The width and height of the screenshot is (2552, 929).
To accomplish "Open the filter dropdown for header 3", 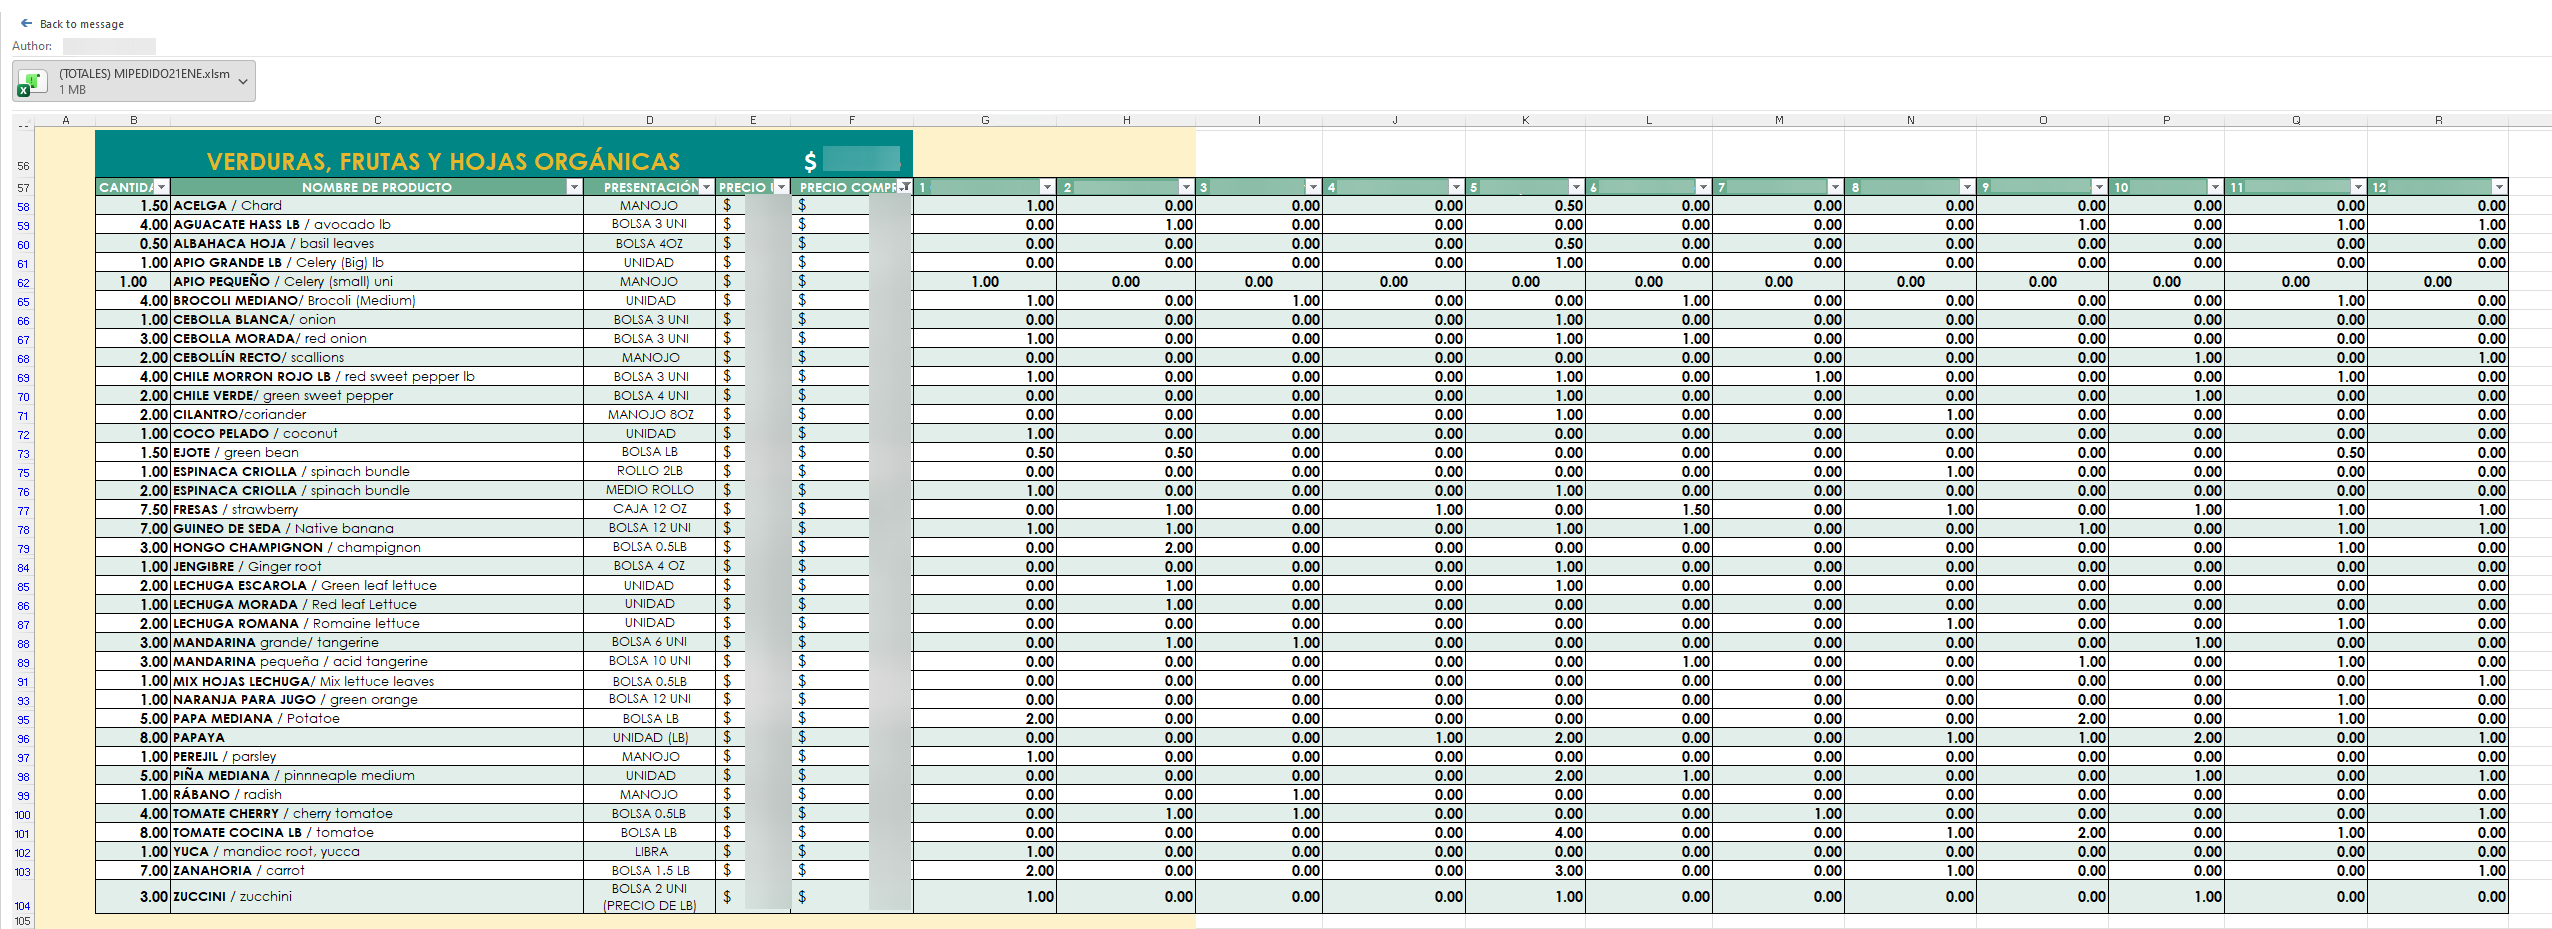I will [1313, 187].
